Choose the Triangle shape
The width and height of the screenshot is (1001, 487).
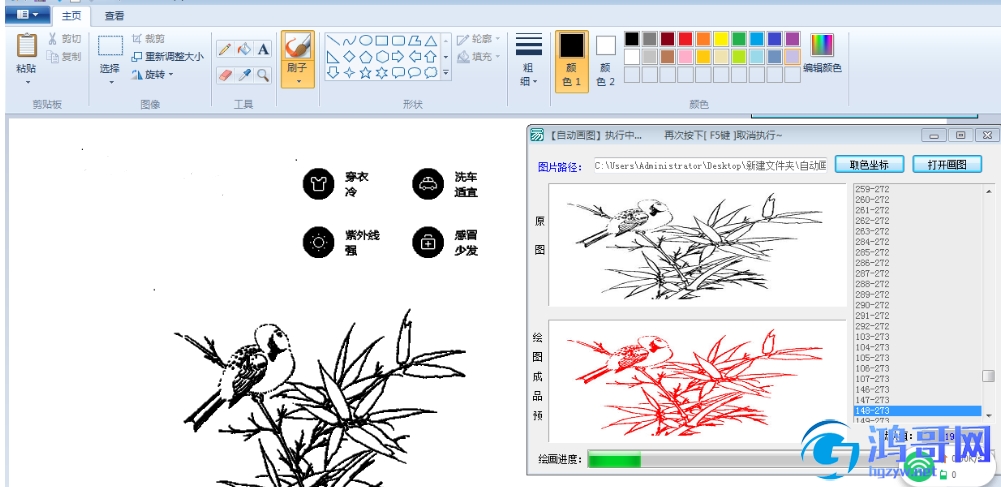[431, 41]
